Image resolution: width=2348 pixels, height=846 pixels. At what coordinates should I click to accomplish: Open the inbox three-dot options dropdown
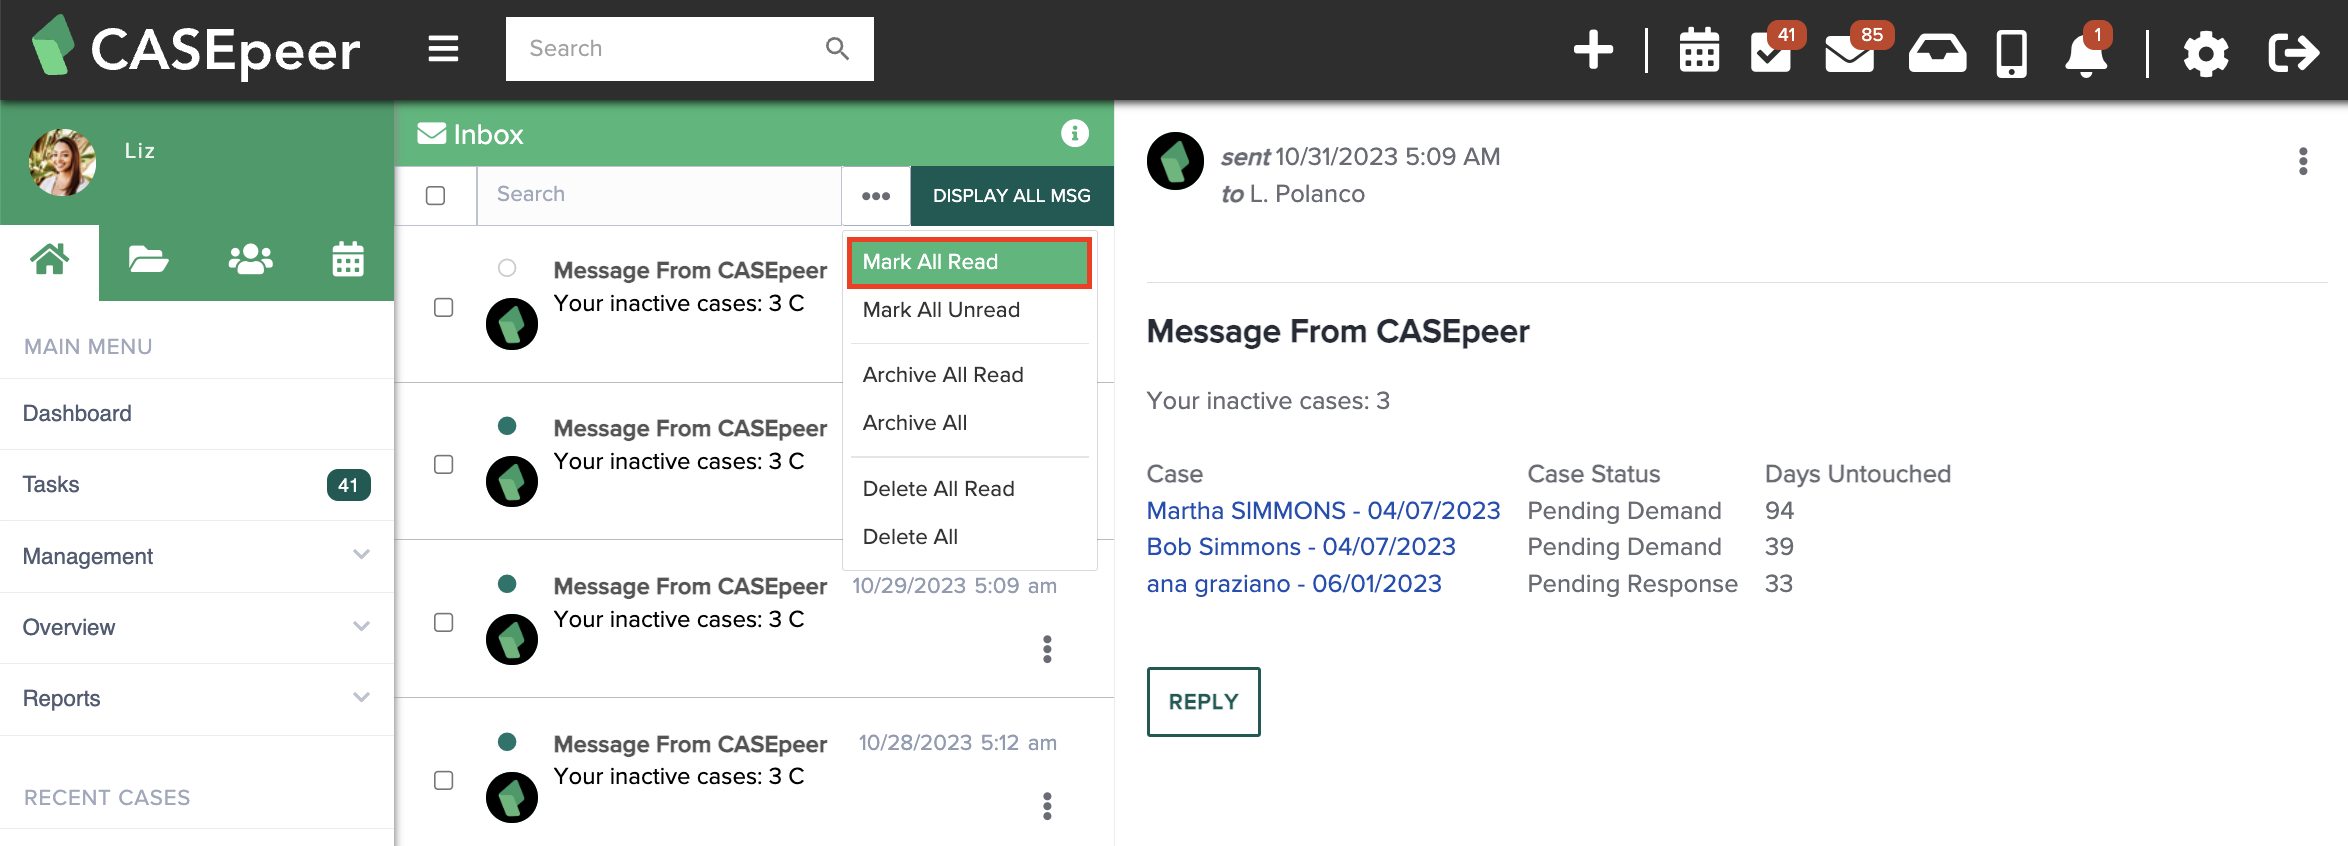click(876, 196)
